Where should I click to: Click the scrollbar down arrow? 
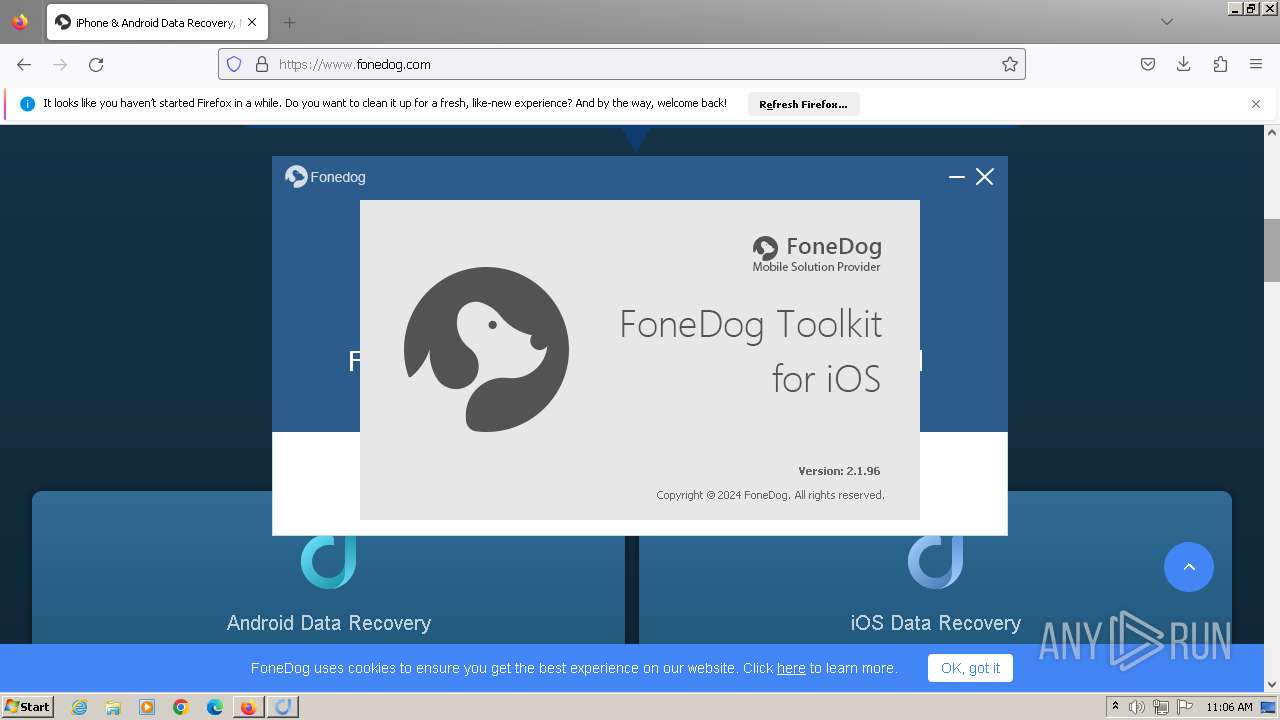(x=1272, y=685)
